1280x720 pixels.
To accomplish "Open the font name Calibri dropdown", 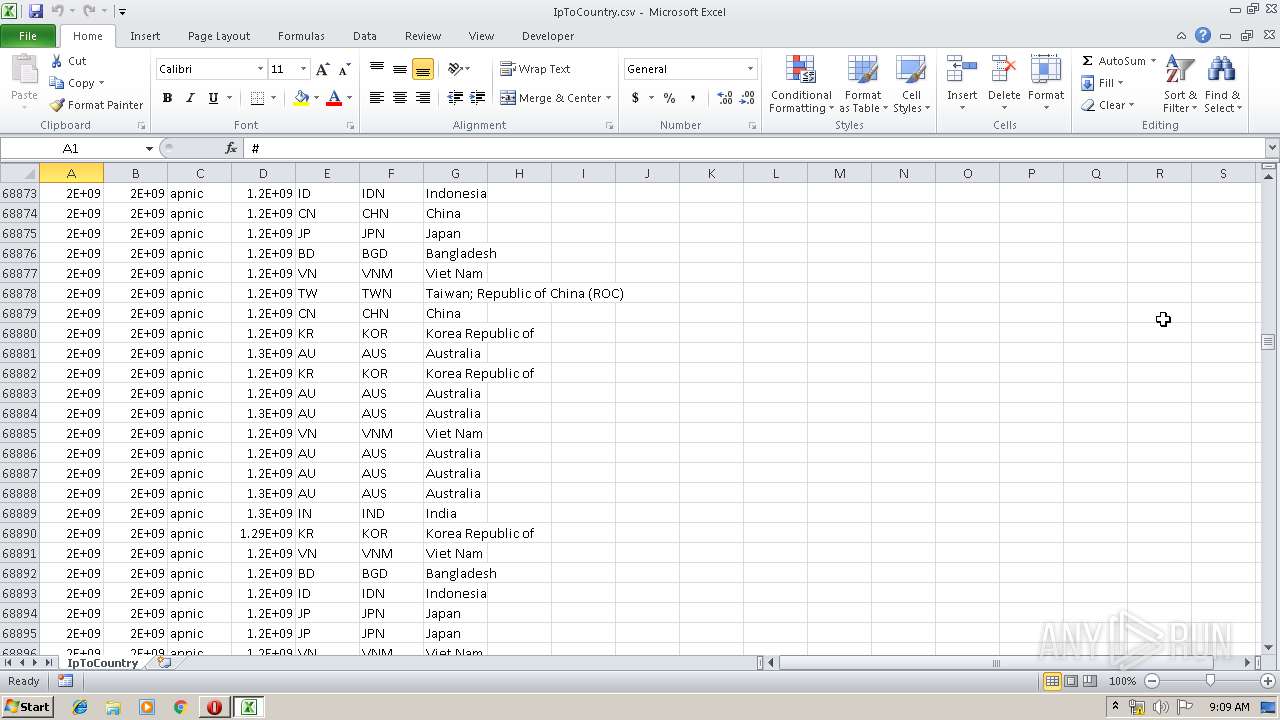I will 260,69.
